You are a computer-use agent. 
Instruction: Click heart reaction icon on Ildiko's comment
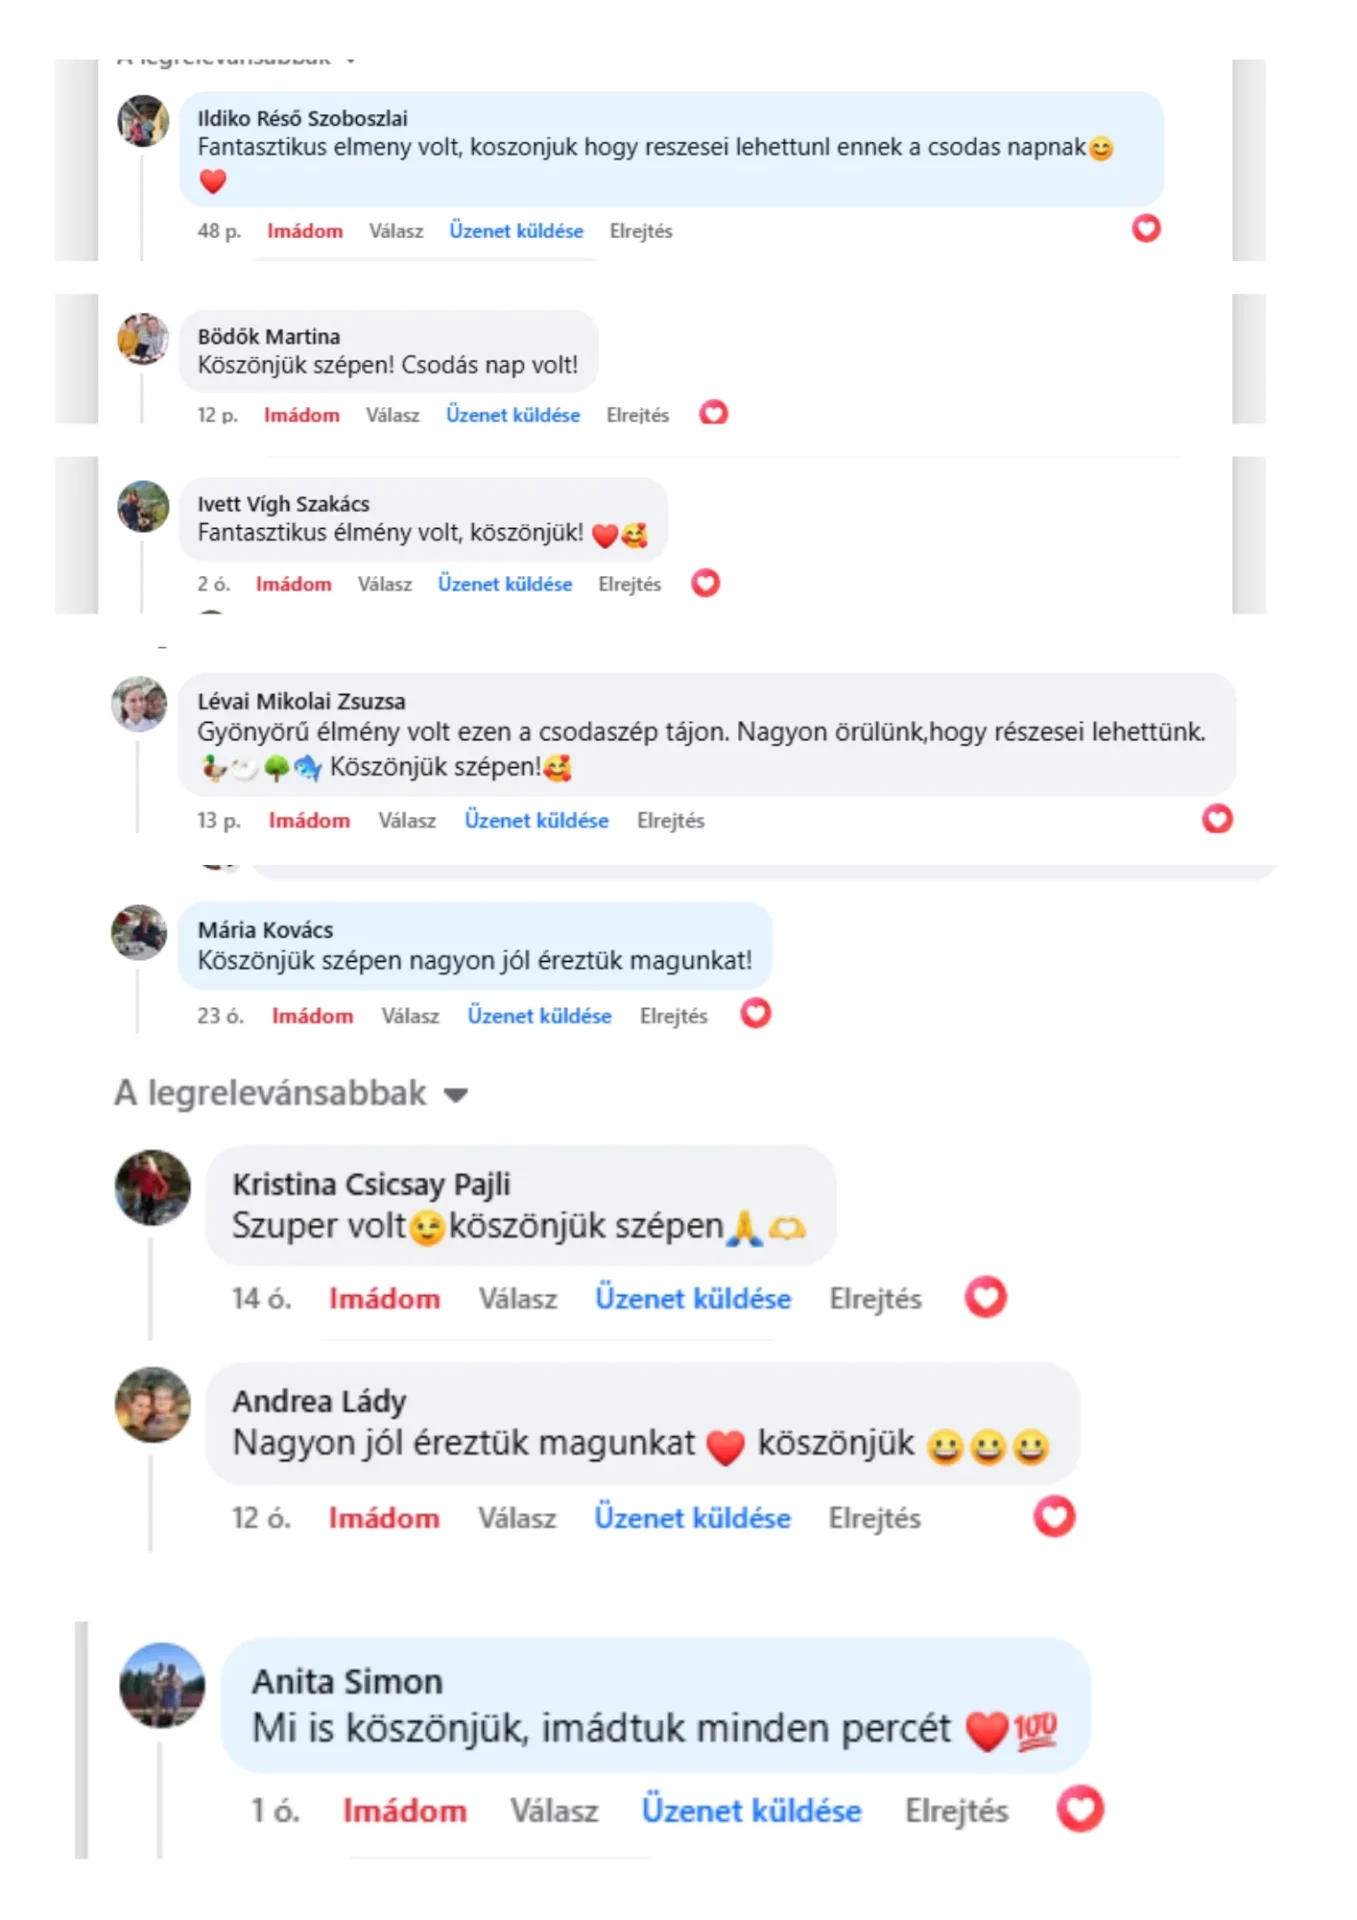[1146, 229]
